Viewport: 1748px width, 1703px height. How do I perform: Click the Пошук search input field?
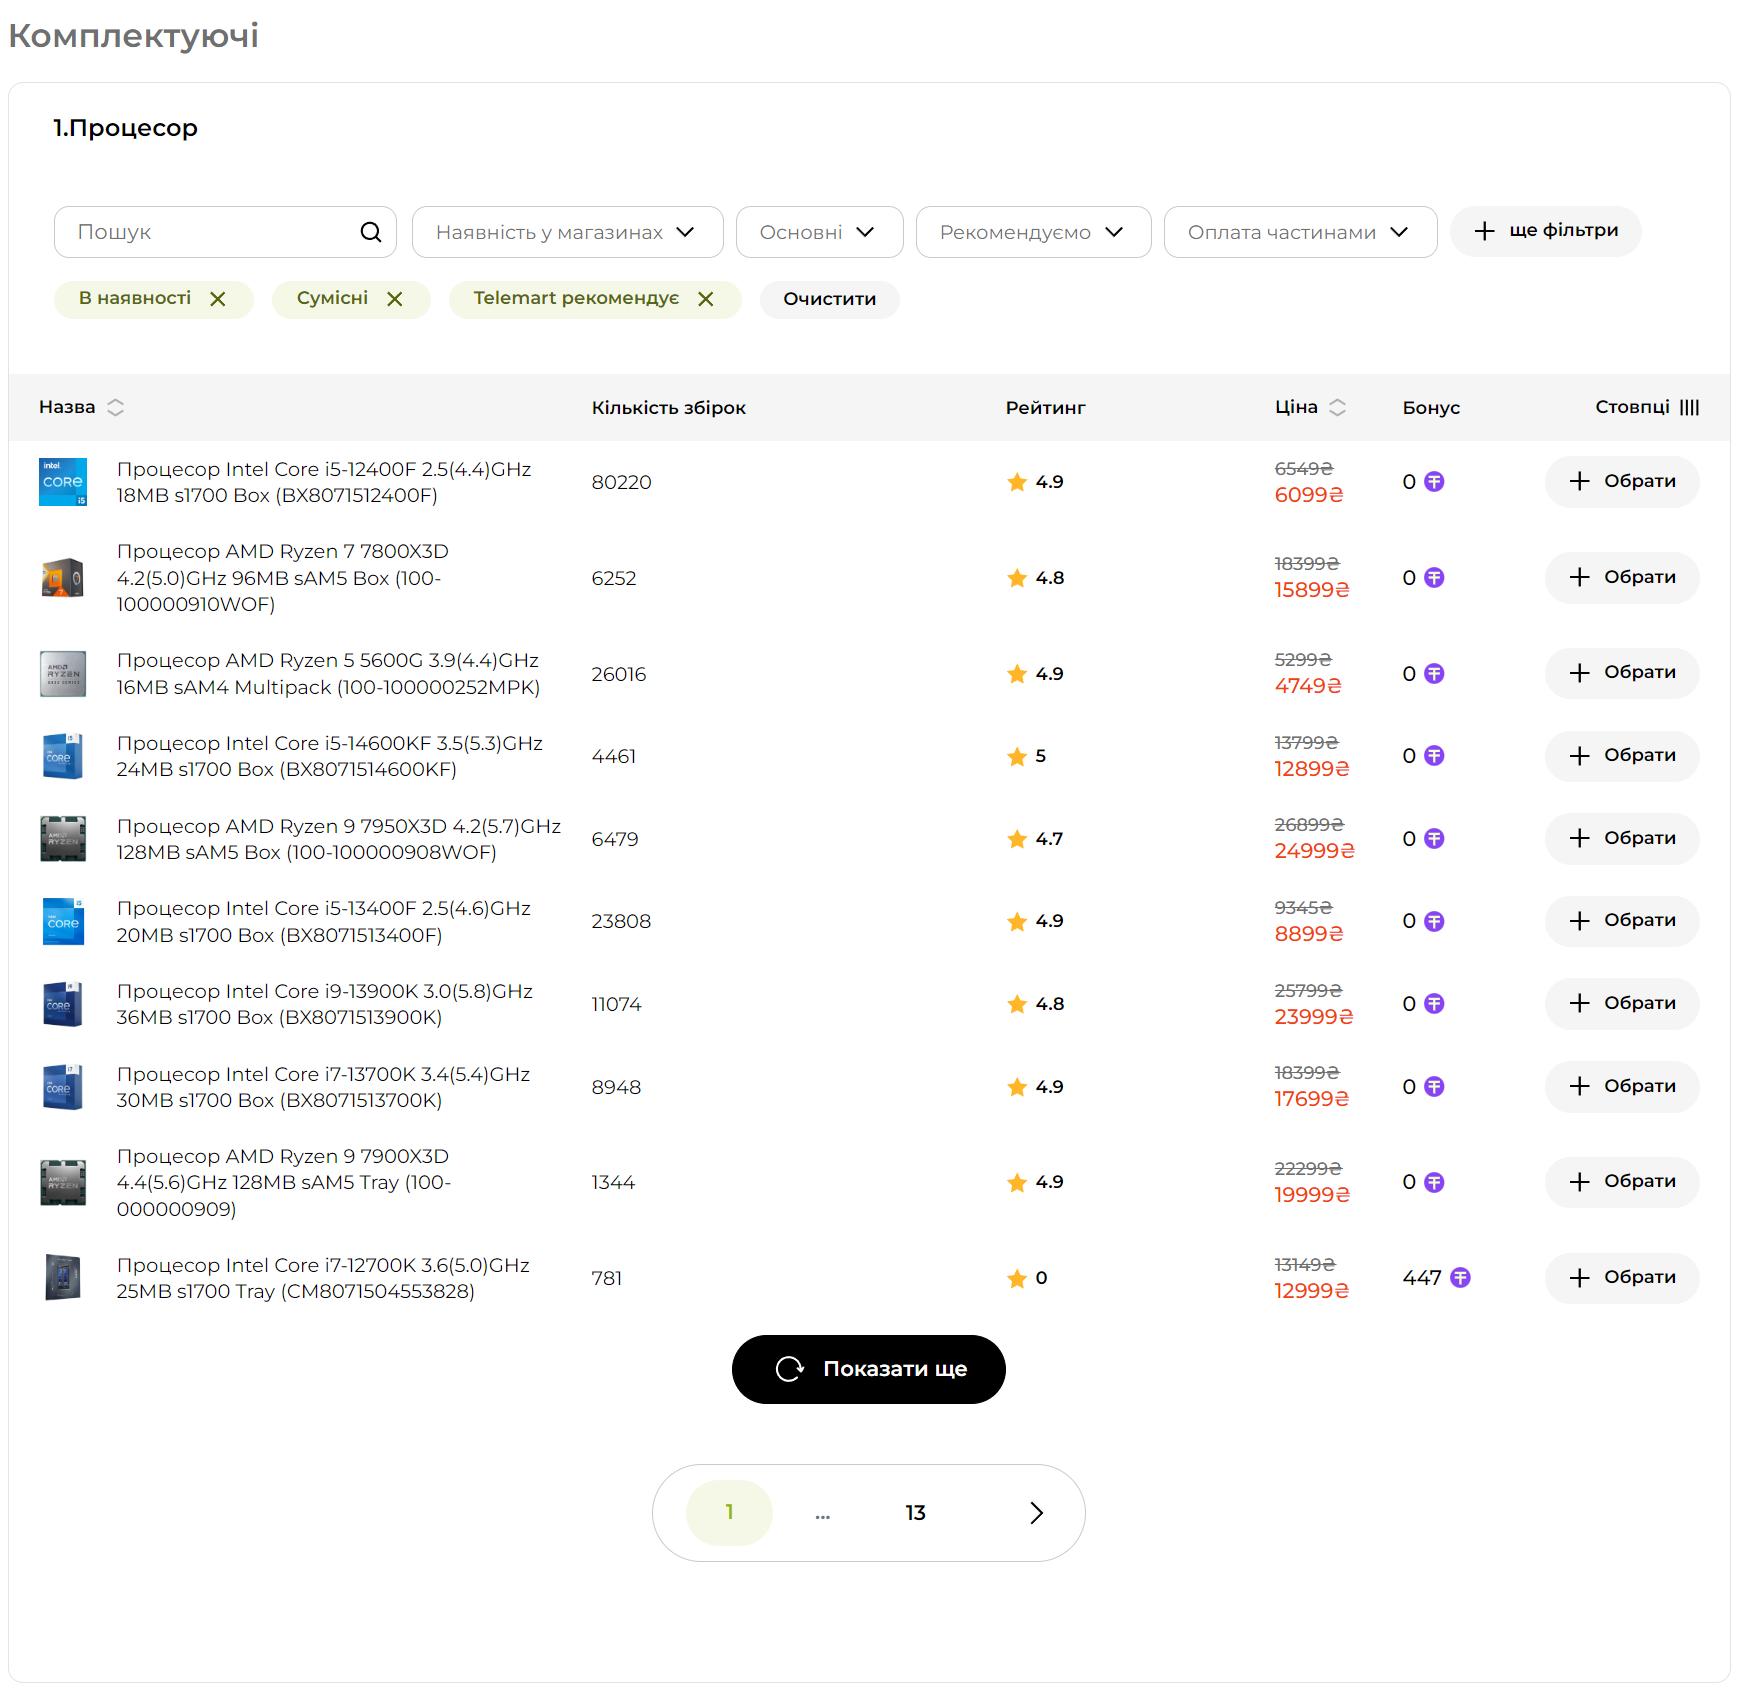pos(210,232)
